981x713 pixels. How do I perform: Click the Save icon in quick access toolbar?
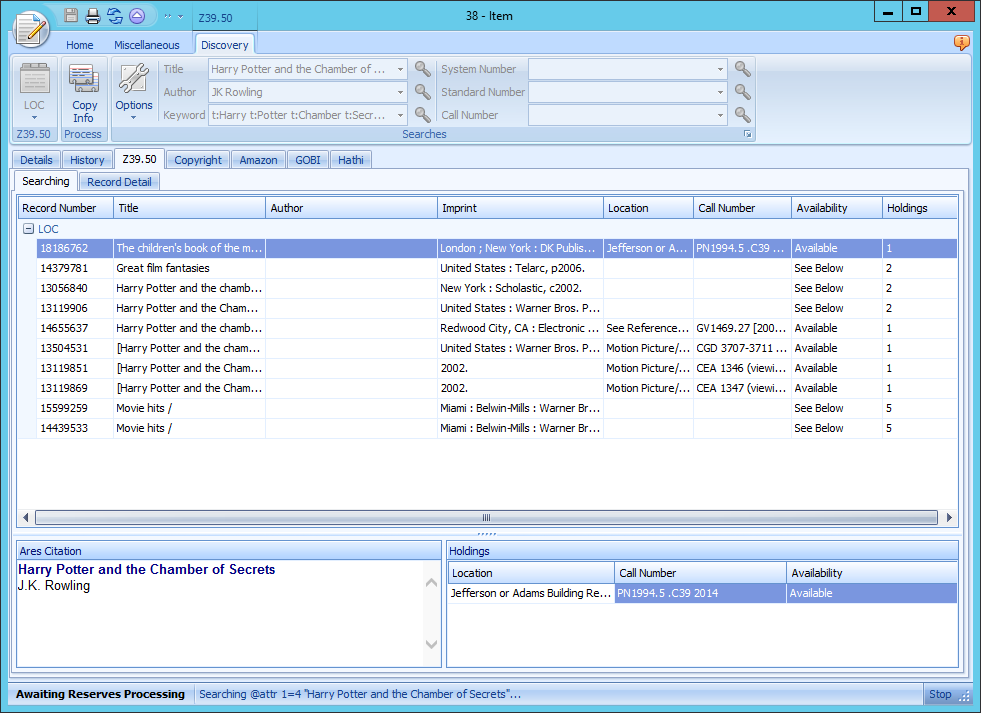70,15
